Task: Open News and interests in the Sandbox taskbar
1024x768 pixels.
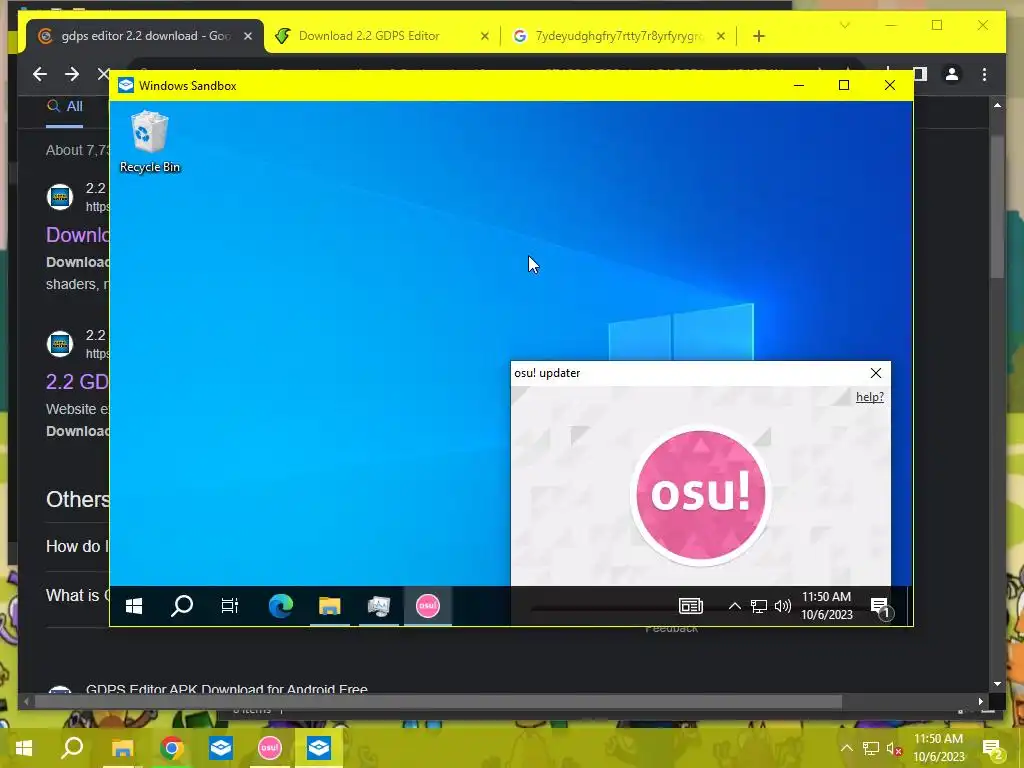Action: click(x=691, y=606)
